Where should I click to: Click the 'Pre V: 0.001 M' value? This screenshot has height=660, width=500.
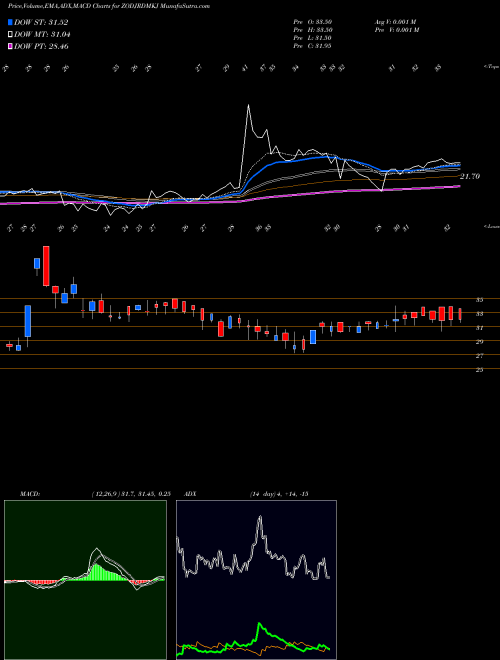pos(396,30)
